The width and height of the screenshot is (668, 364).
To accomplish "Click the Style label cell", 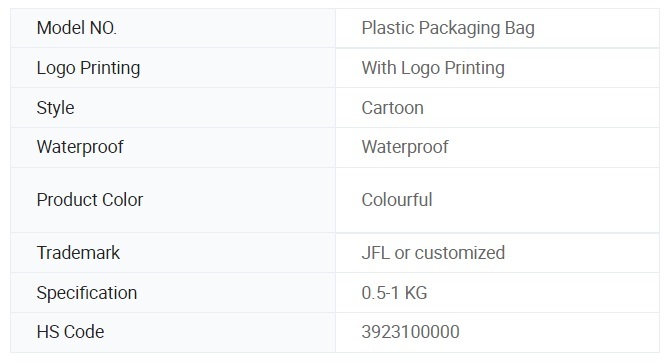I will tap(173, 108).
